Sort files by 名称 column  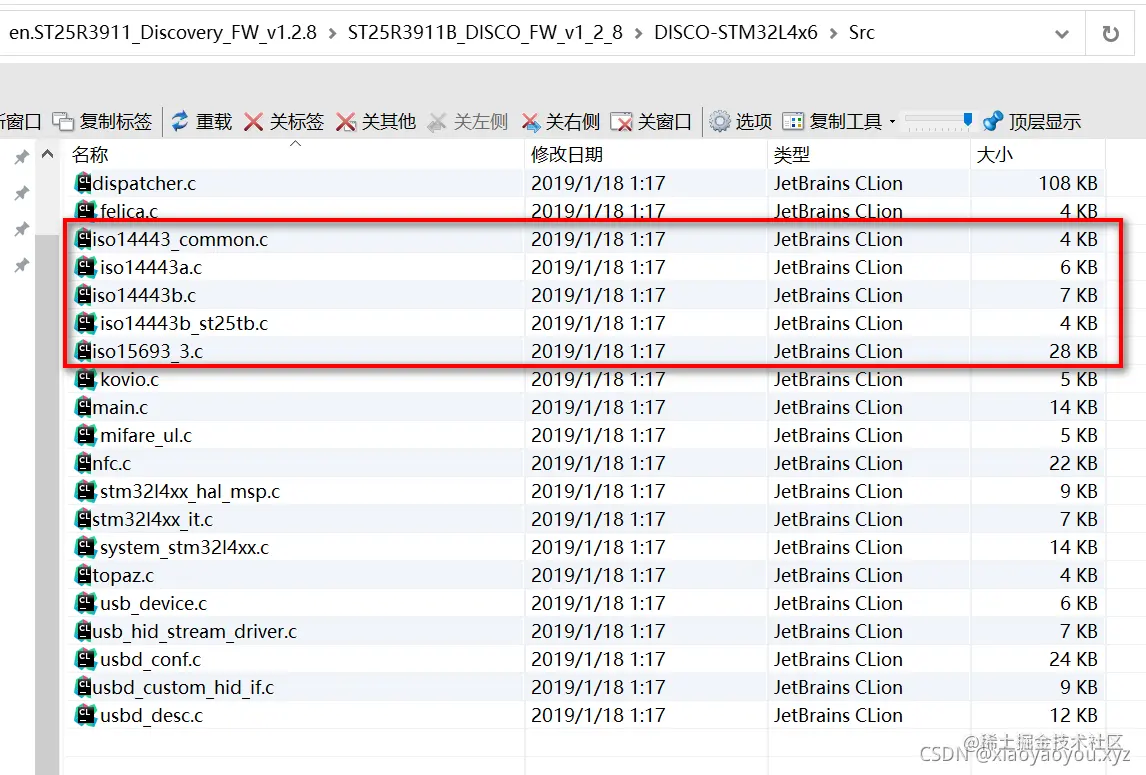pos(295,154)
